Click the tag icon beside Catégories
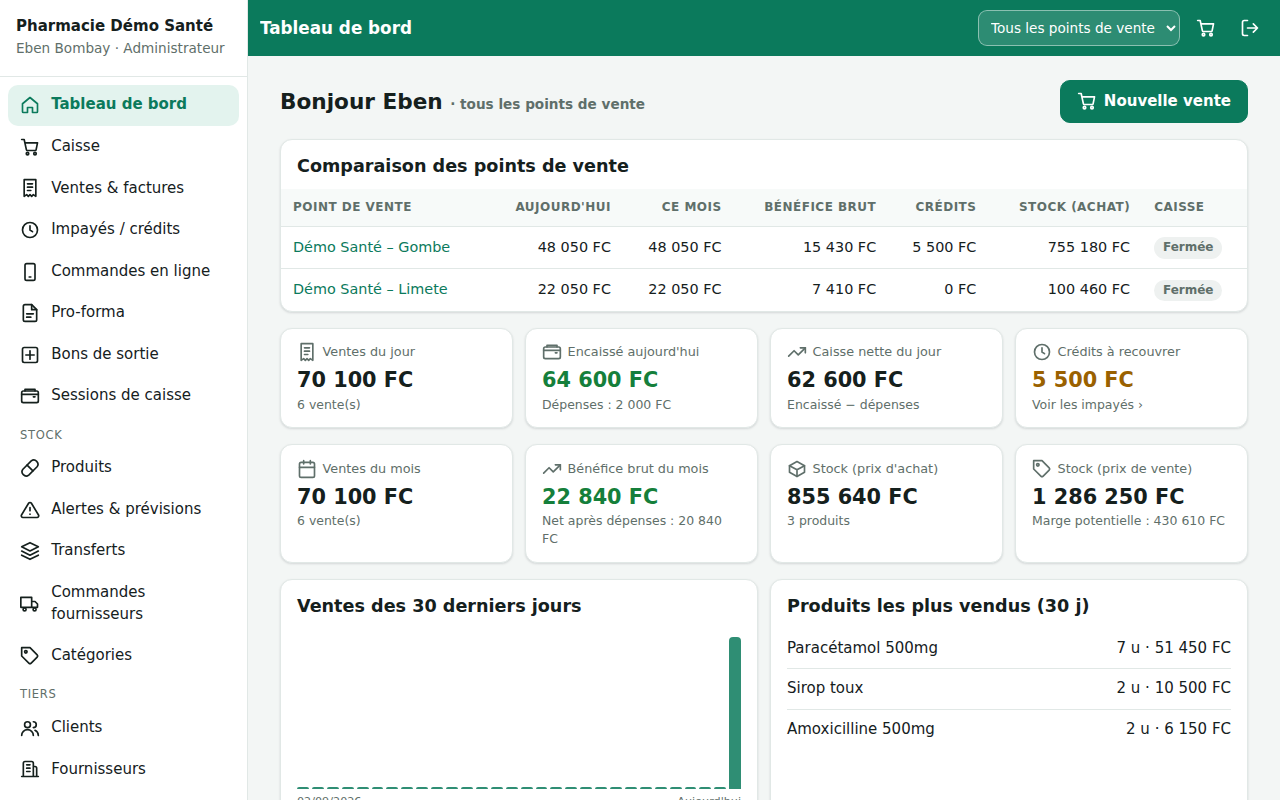This screenshot has height=800, width=1280. [x=30, y=655]
